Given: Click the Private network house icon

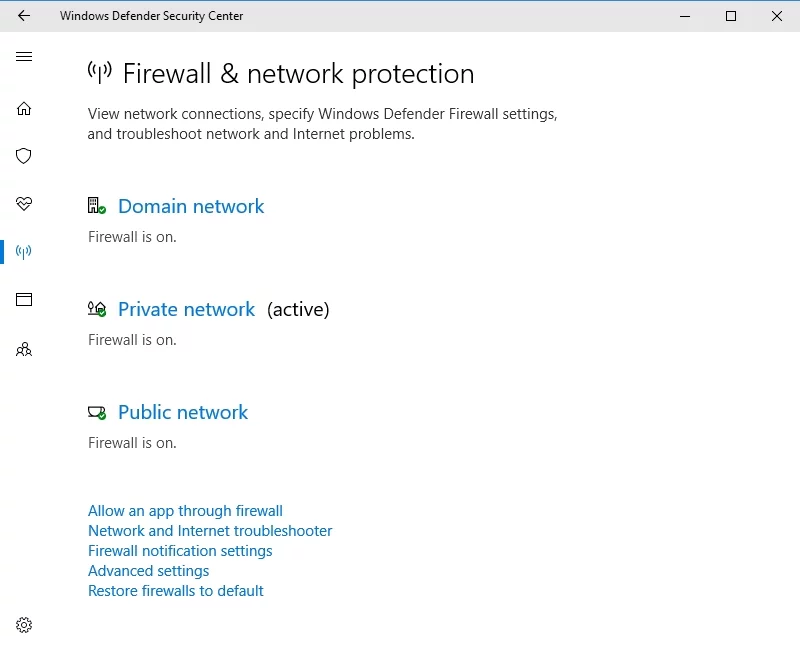Looking at the screenshot, I should [x=96, y=309].
